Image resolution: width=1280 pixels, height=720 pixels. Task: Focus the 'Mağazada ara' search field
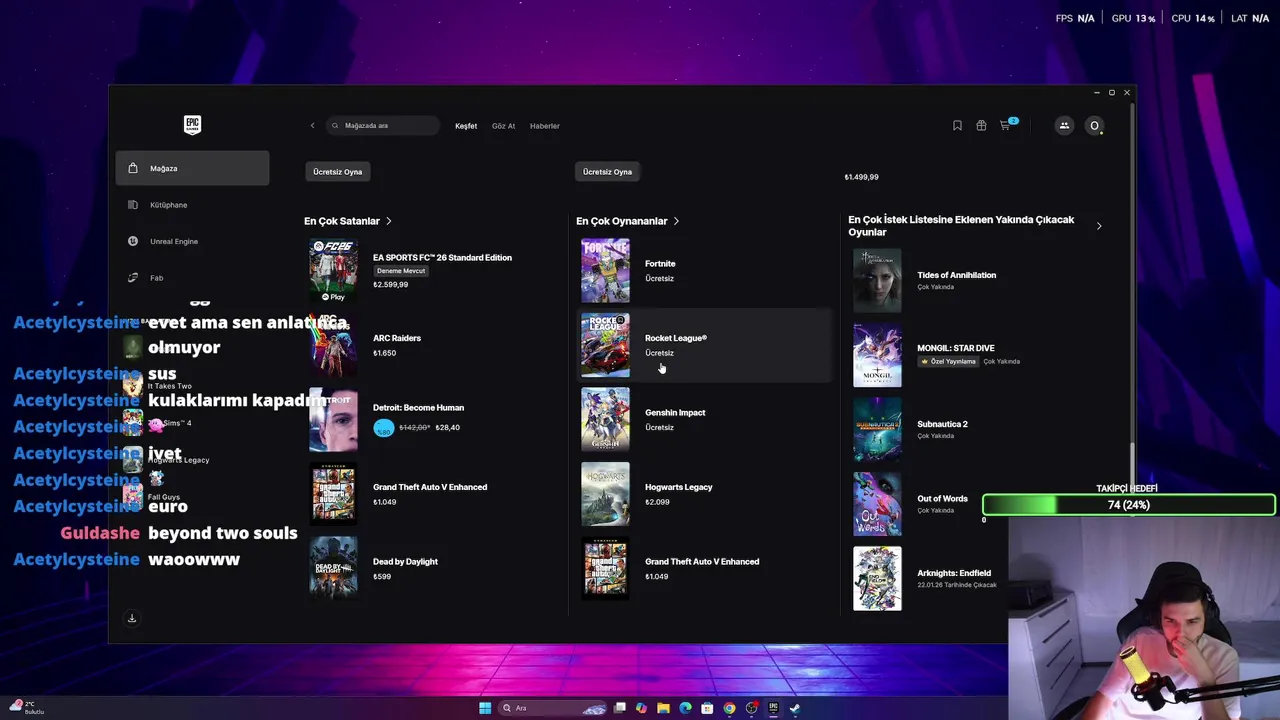point(384,126)
